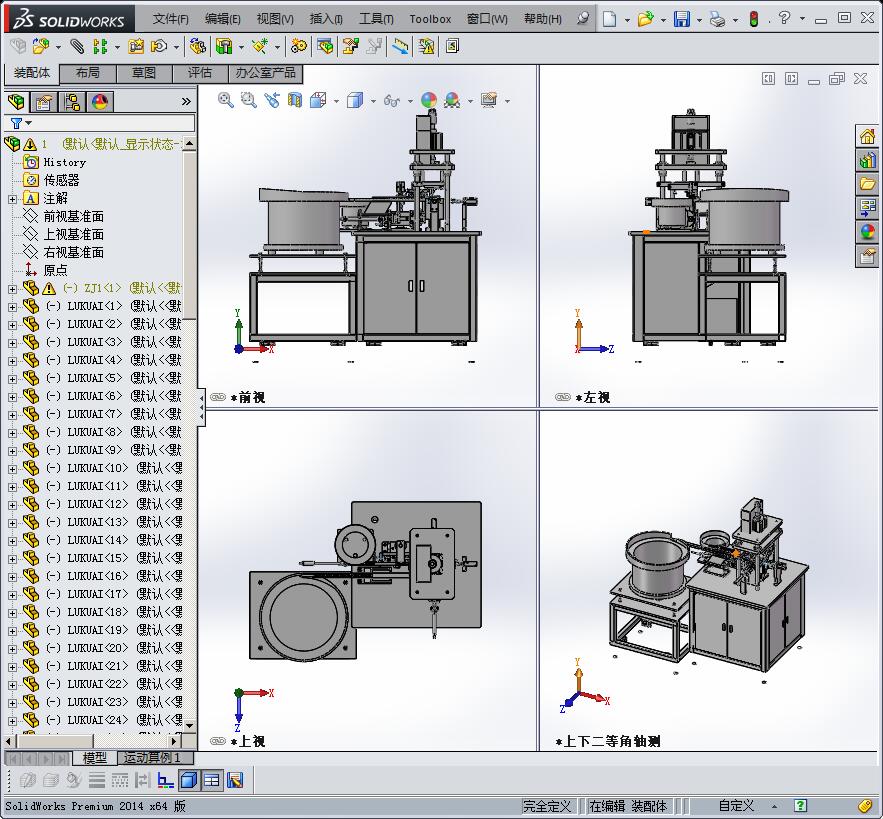Expand the 注解 annotations folder
This screenshot has height=819, width=883.
point(12,199)
